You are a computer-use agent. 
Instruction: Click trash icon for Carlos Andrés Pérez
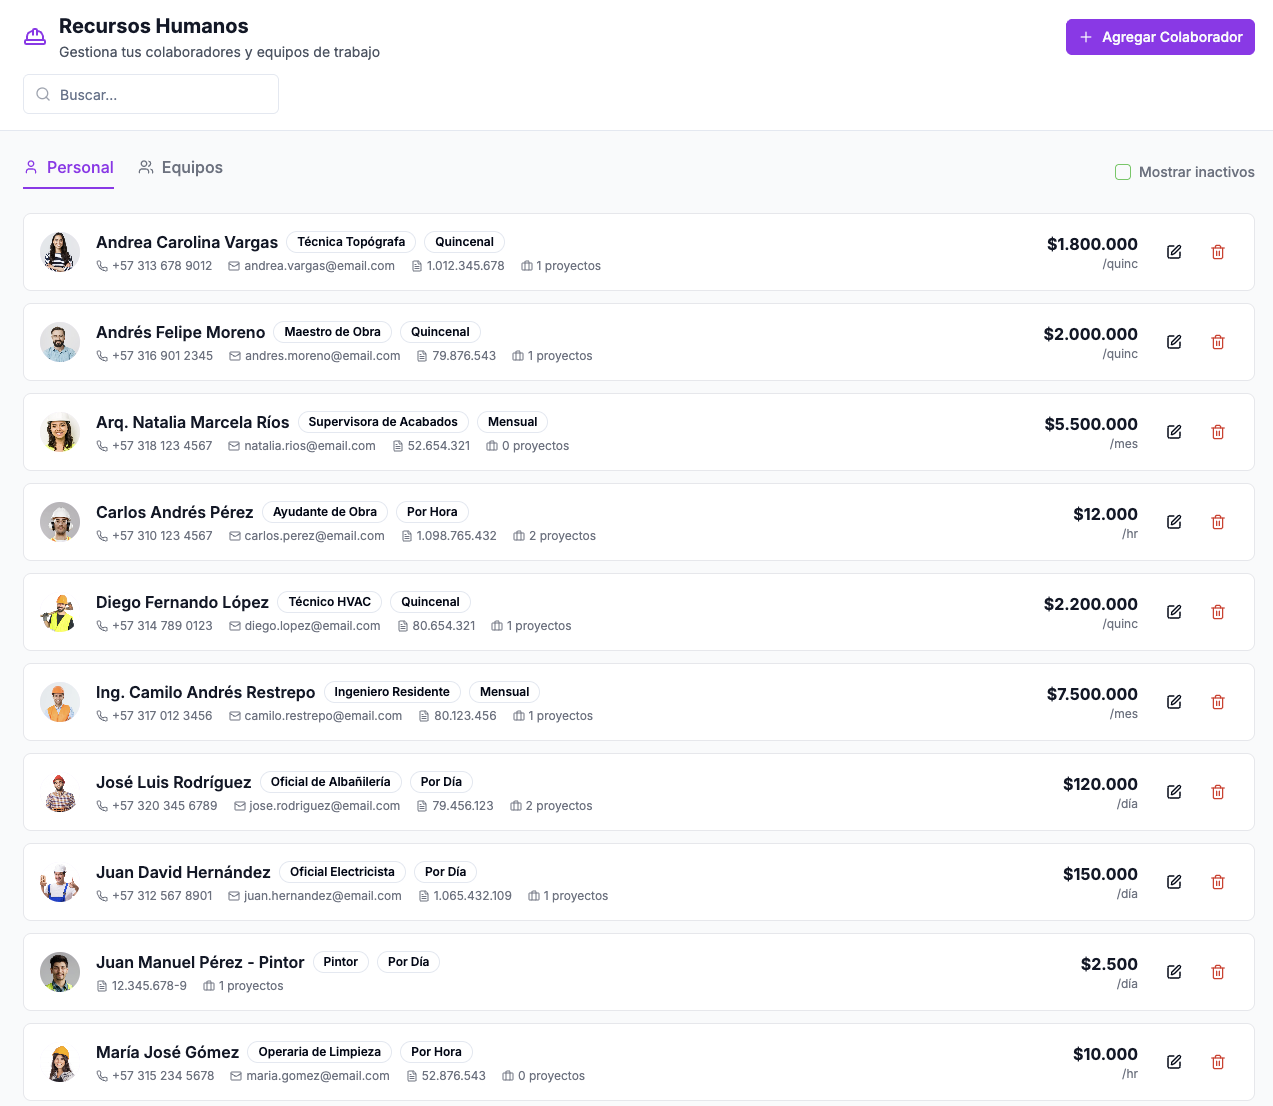(1218, 522)
